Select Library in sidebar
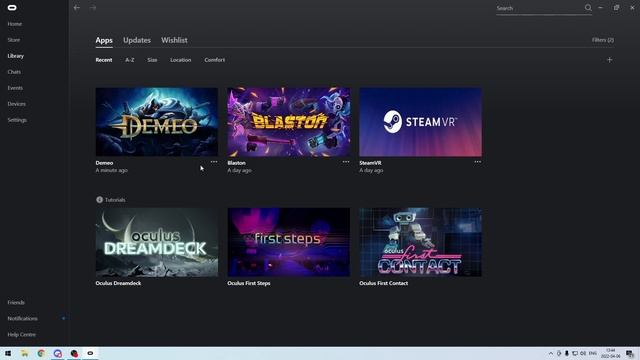 [x=16, y=56]
